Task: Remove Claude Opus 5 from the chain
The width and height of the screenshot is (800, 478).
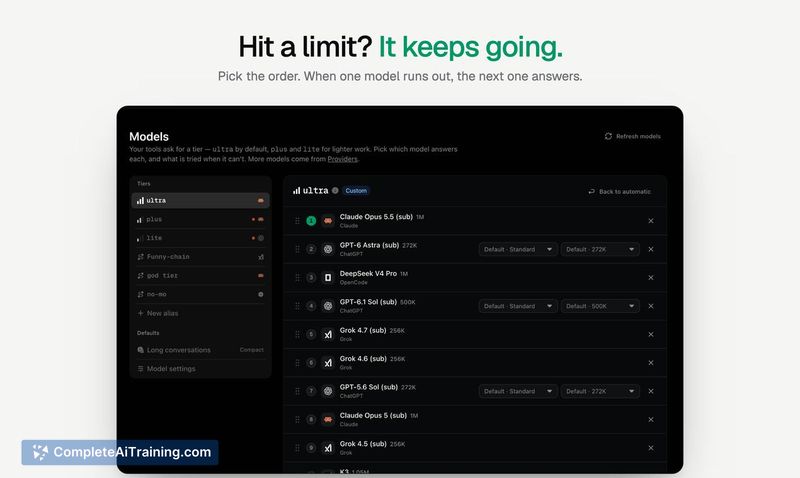Action: [x=651, y=419]
